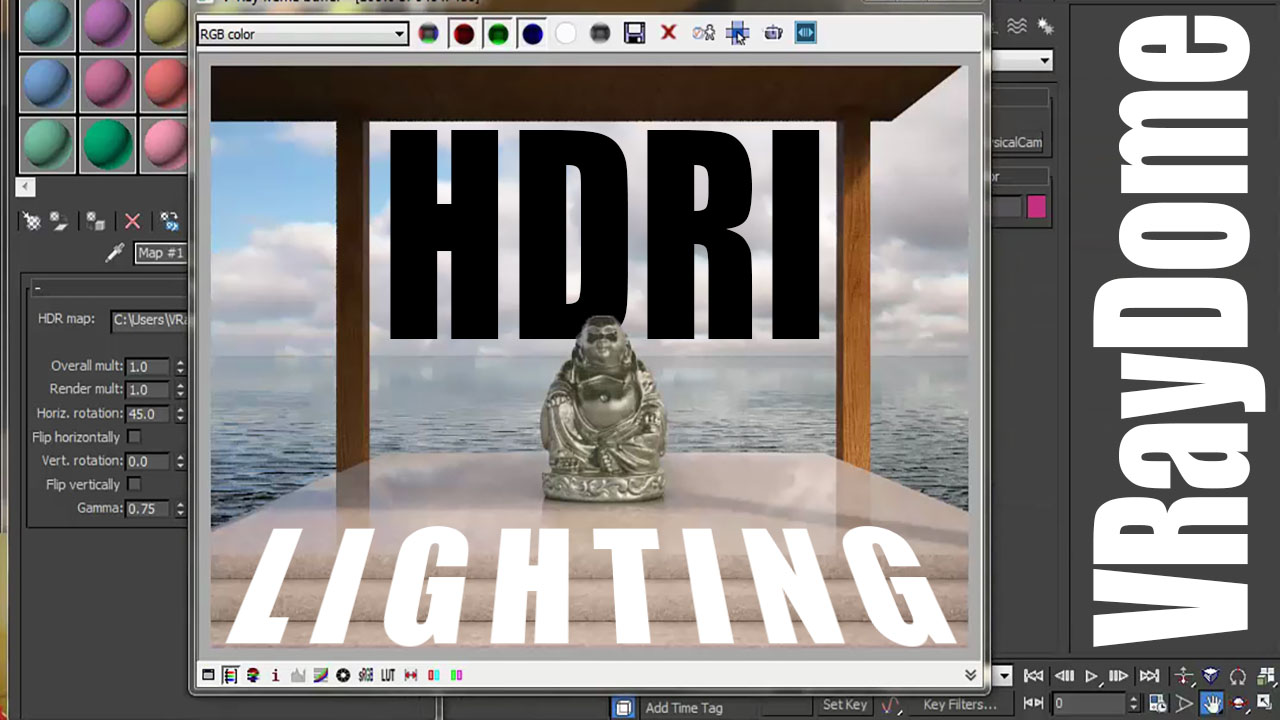1280x720 pixels.
Task: Click the teapot render icon
Action: (x=772, y=34)
